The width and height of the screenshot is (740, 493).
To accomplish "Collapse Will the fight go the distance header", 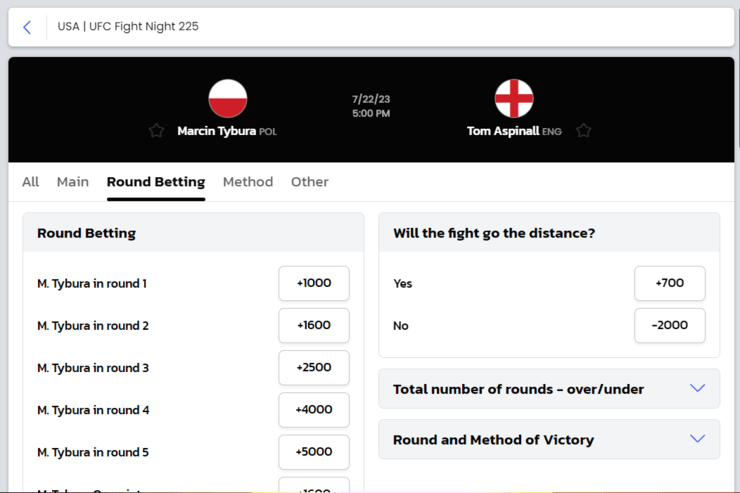I will click(549, 233).
